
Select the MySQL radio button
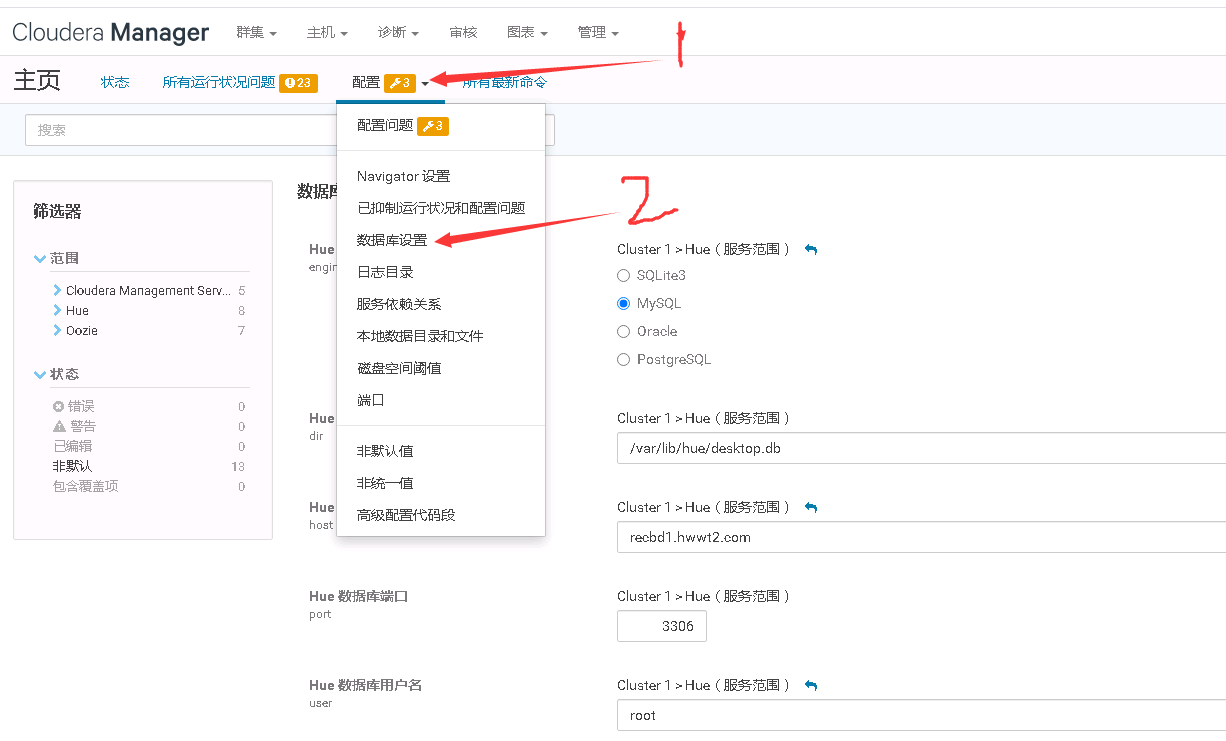tap(624, 303)
